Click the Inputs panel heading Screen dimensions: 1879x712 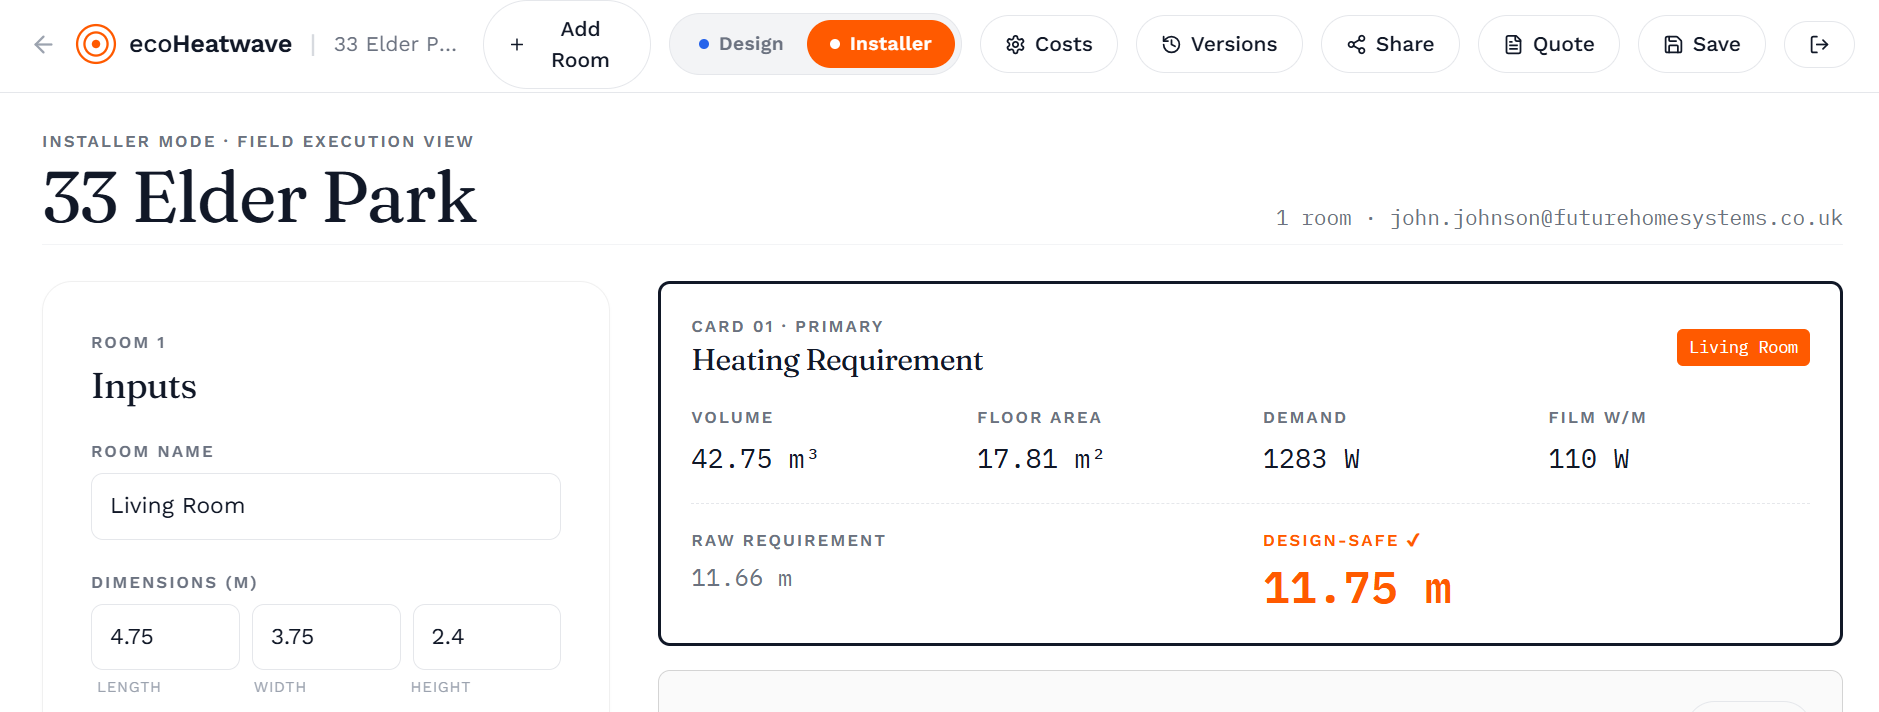click(144, 386)
